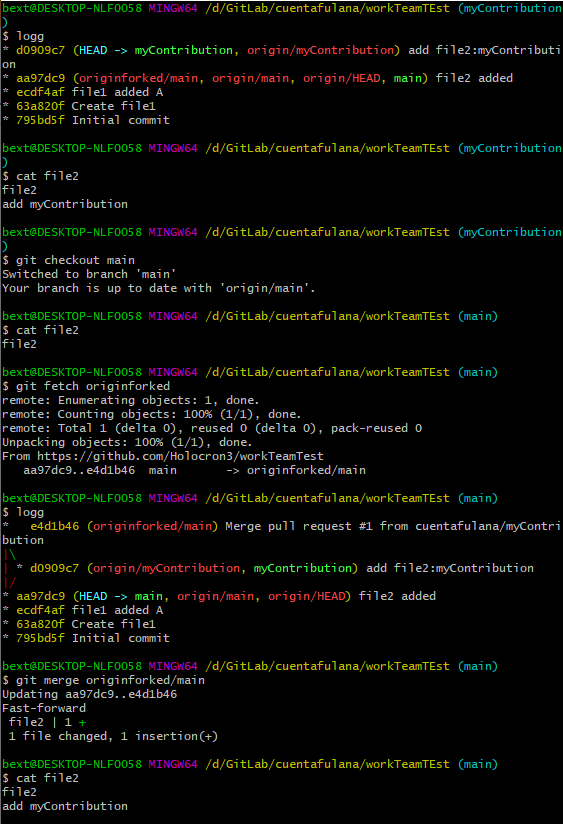Click the GitHub URL Holocron3/workTeamTest
This screenshot has height=824, width=563.
tap(180, 456)
